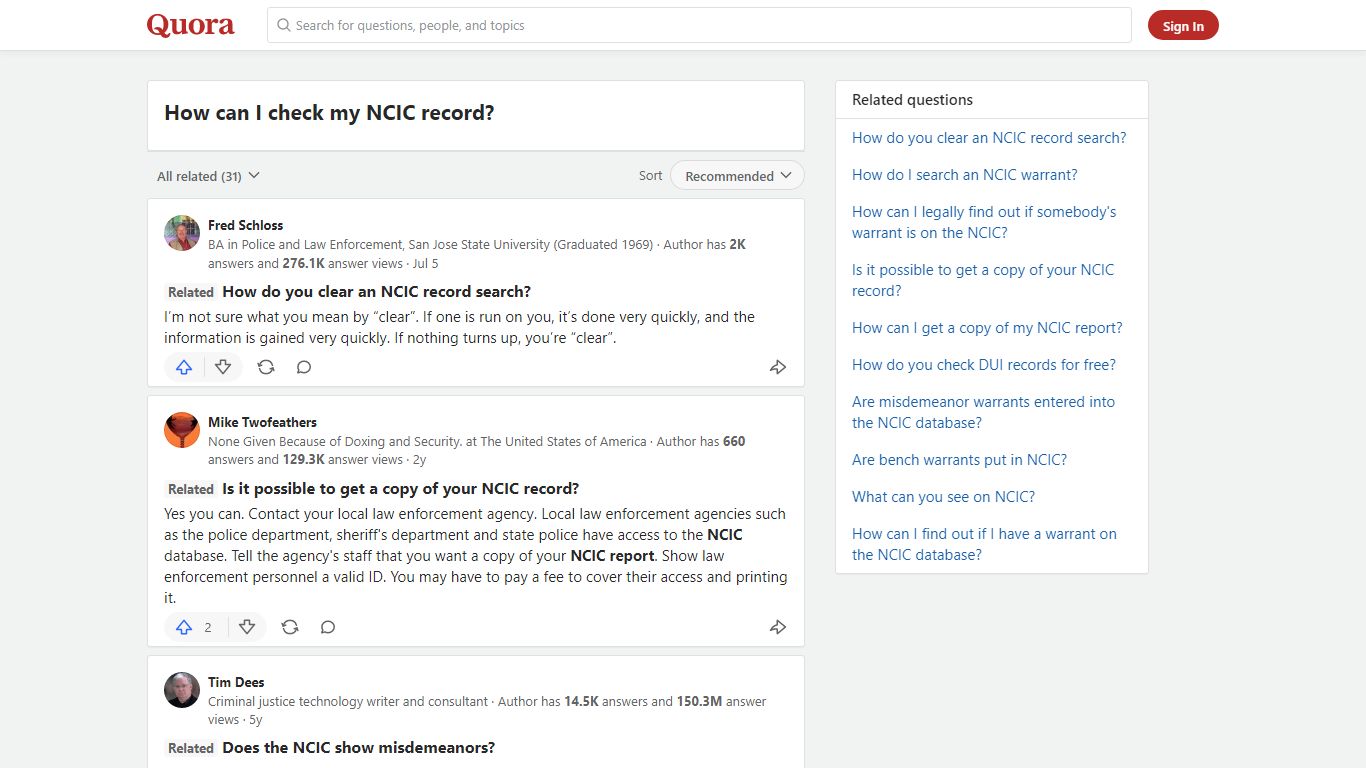
Task: Click the 'How can I check my NCIC record?' heading
Action: pyautogui.click(x=329, y=113)
